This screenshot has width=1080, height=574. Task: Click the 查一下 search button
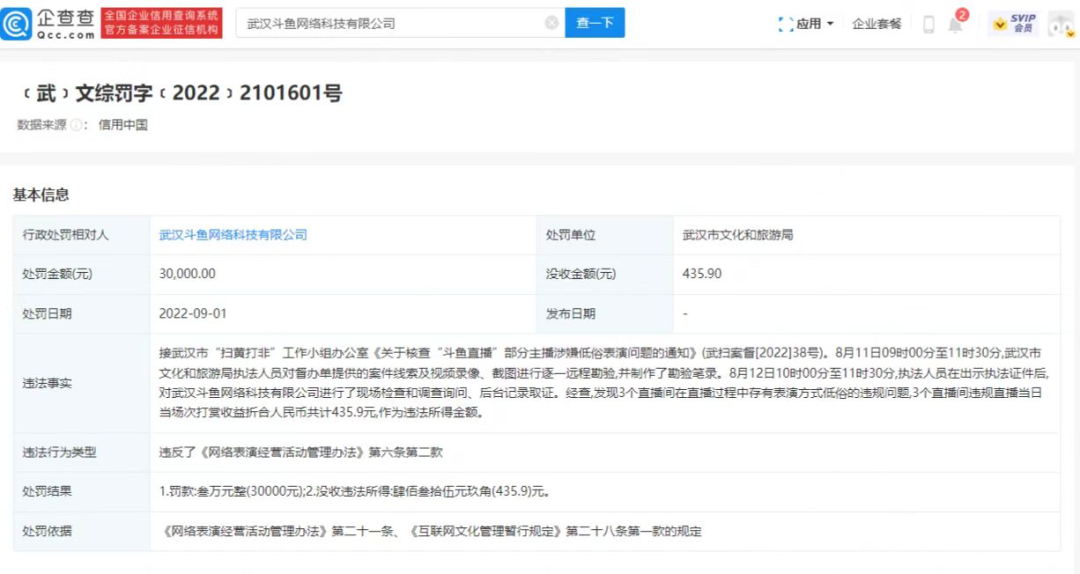(x=594, y=23)
